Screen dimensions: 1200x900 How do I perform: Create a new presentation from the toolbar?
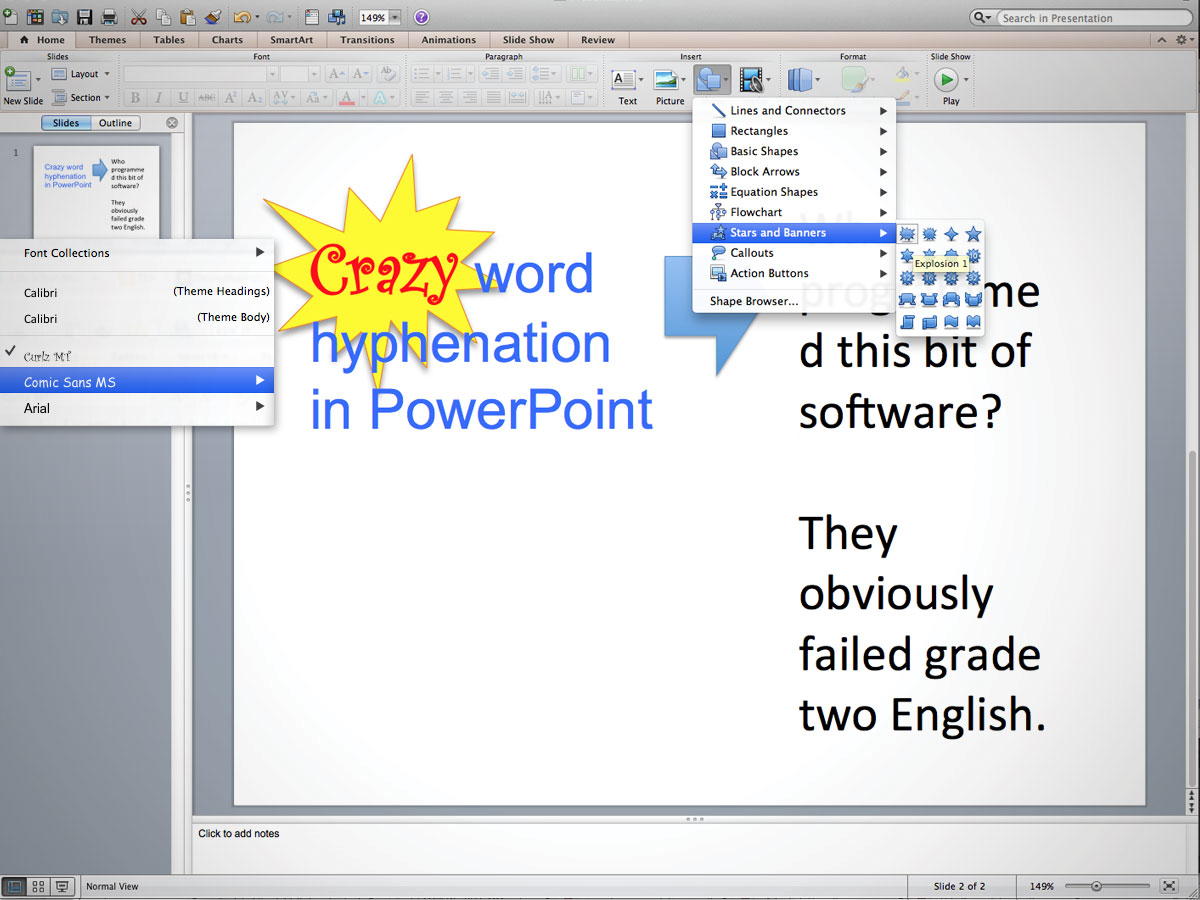click(x=10, y=17)
